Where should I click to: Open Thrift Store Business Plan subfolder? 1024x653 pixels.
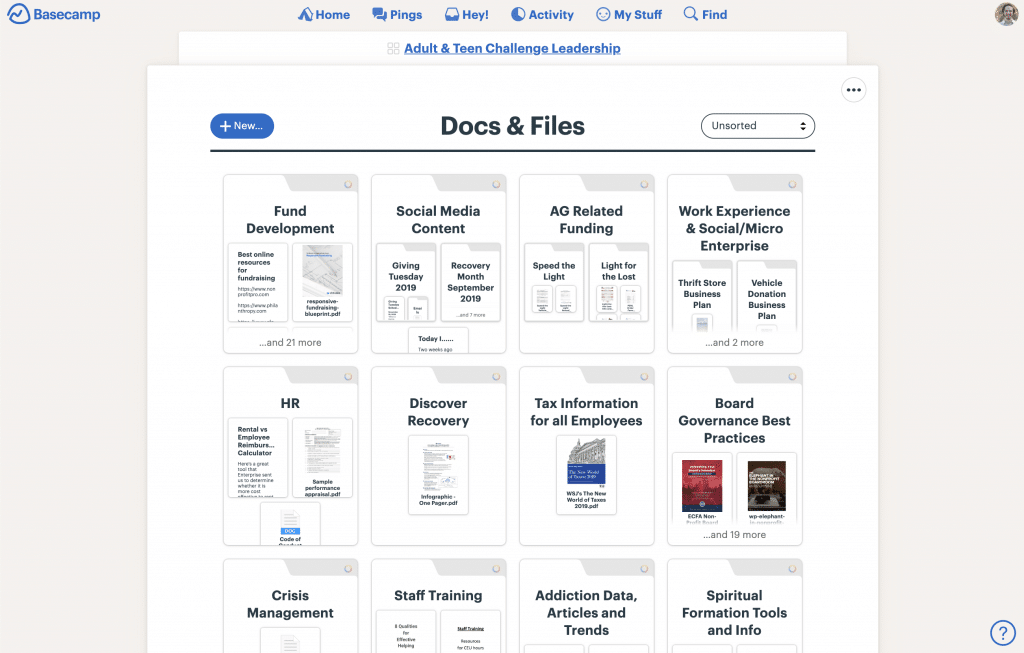pyautogui.click(x=702, y=297)
